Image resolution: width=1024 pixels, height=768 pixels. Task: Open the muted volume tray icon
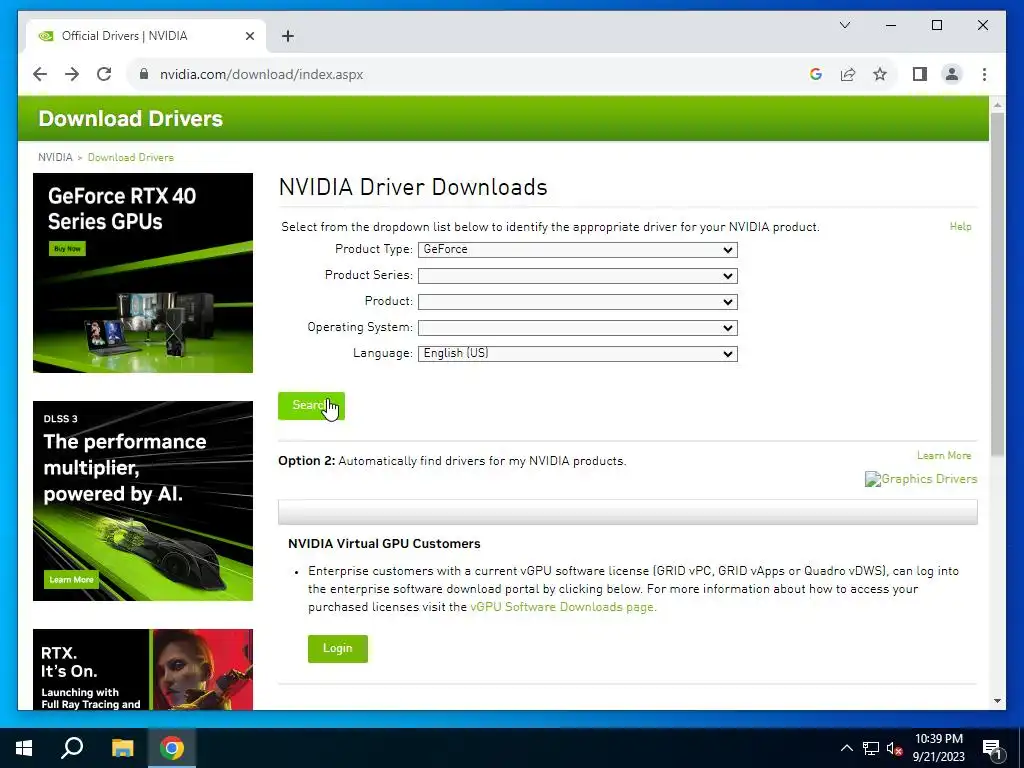(895, 748)
